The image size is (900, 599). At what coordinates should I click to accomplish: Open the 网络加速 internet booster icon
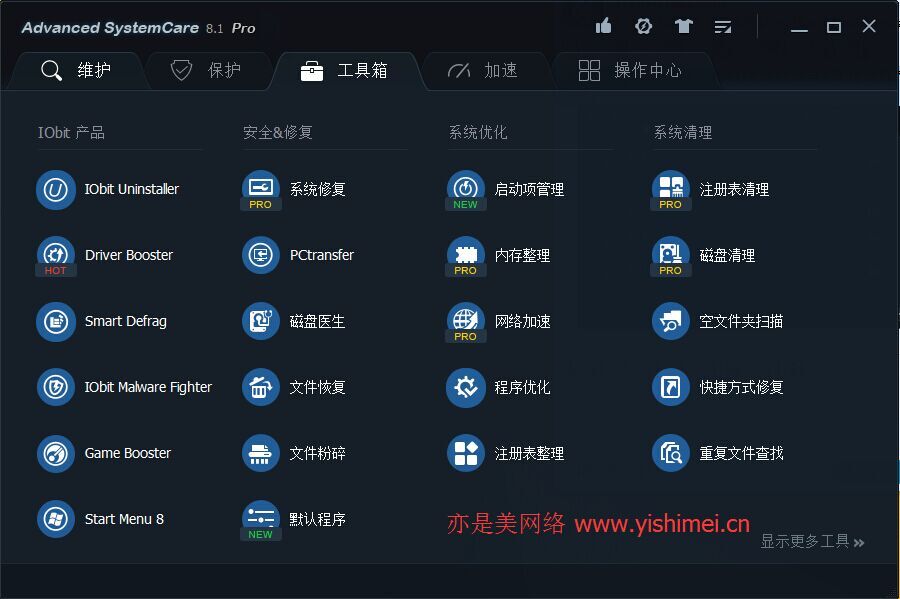(466, 321)
